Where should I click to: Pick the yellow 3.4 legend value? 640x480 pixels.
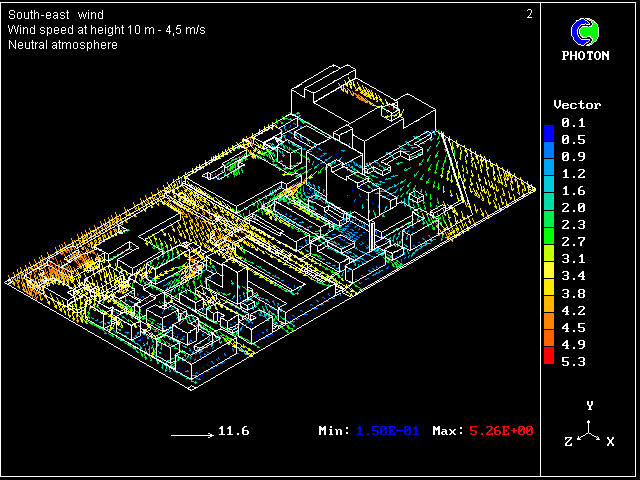pos(574,275)
